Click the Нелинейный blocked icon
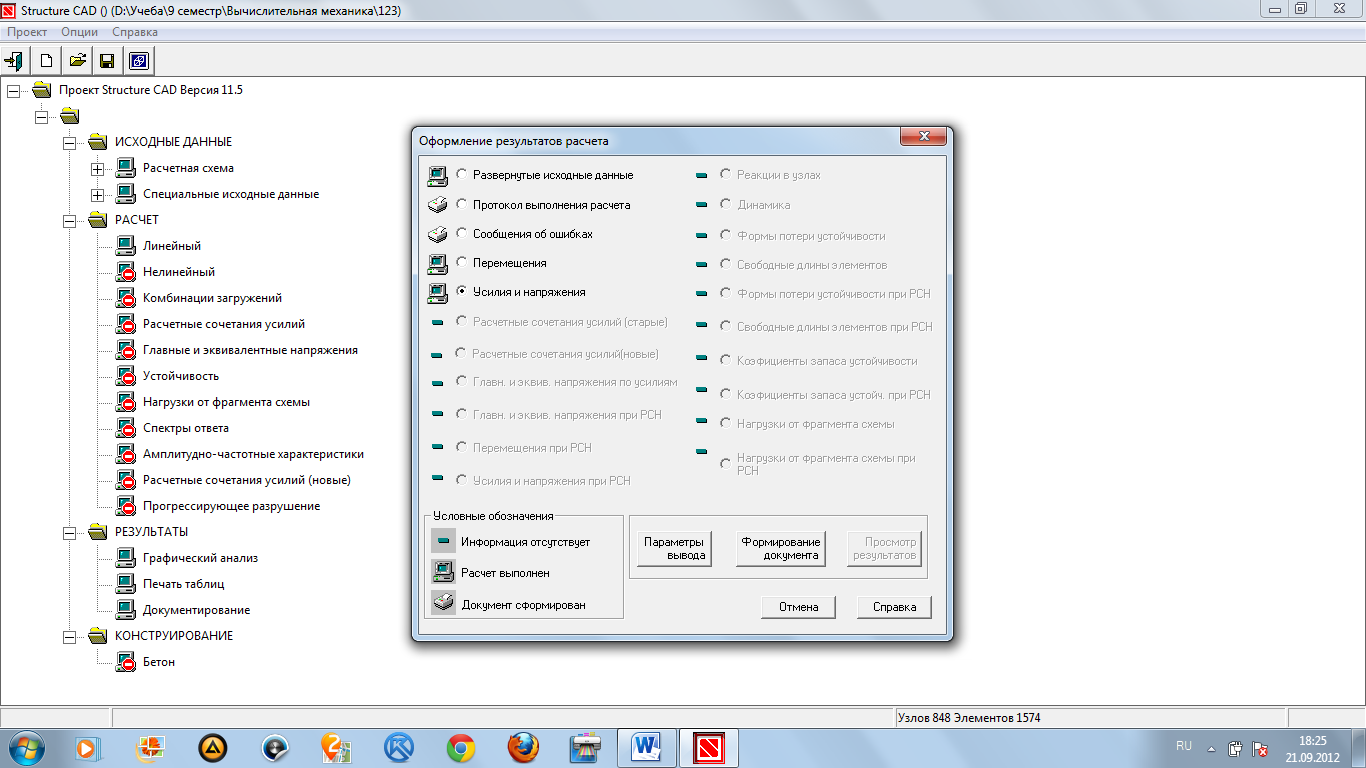 coord(125,272)
